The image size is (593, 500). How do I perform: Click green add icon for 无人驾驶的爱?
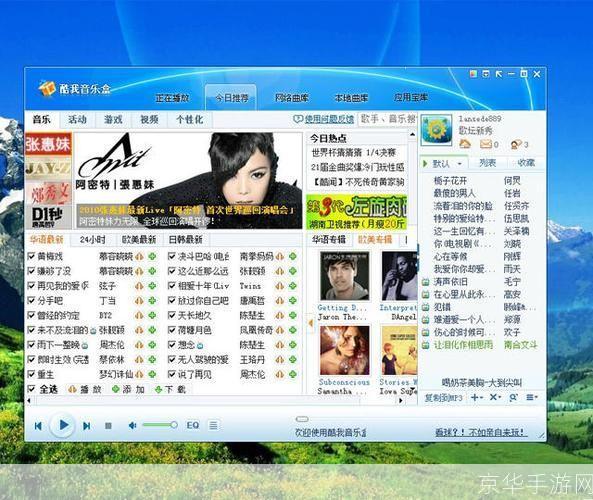(x=293, y=360)
